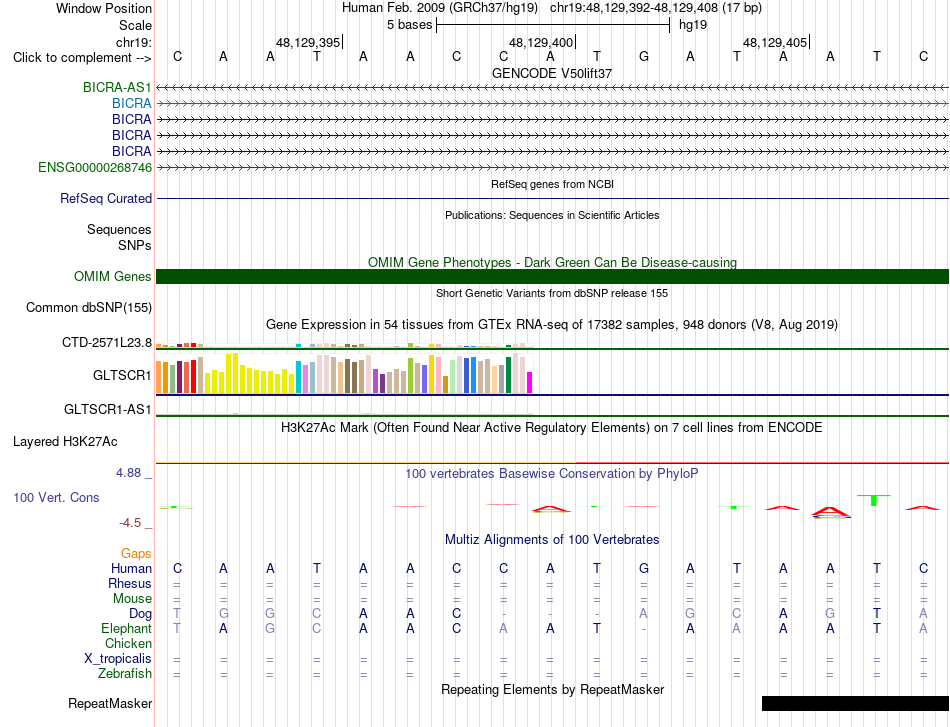Click the Gaps row label
The height and width of the screenshot is (727, 950).
(x=136, y=553)
